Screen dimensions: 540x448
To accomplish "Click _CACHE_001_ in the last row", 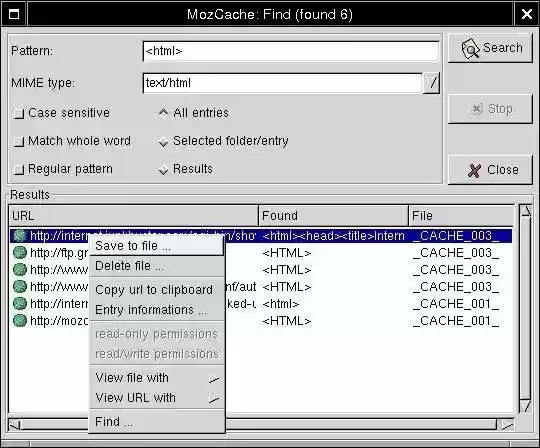I will point(456,321).
